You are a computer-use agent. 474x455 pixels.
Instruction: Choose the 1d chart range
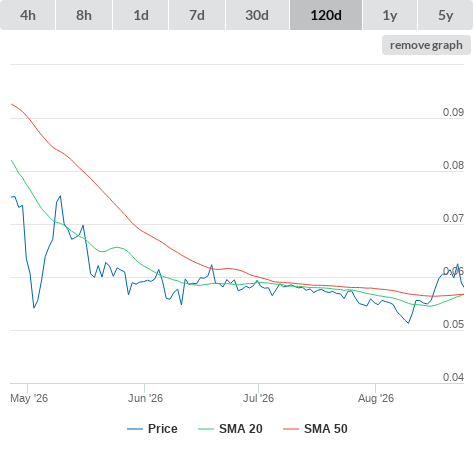(141, 15)
